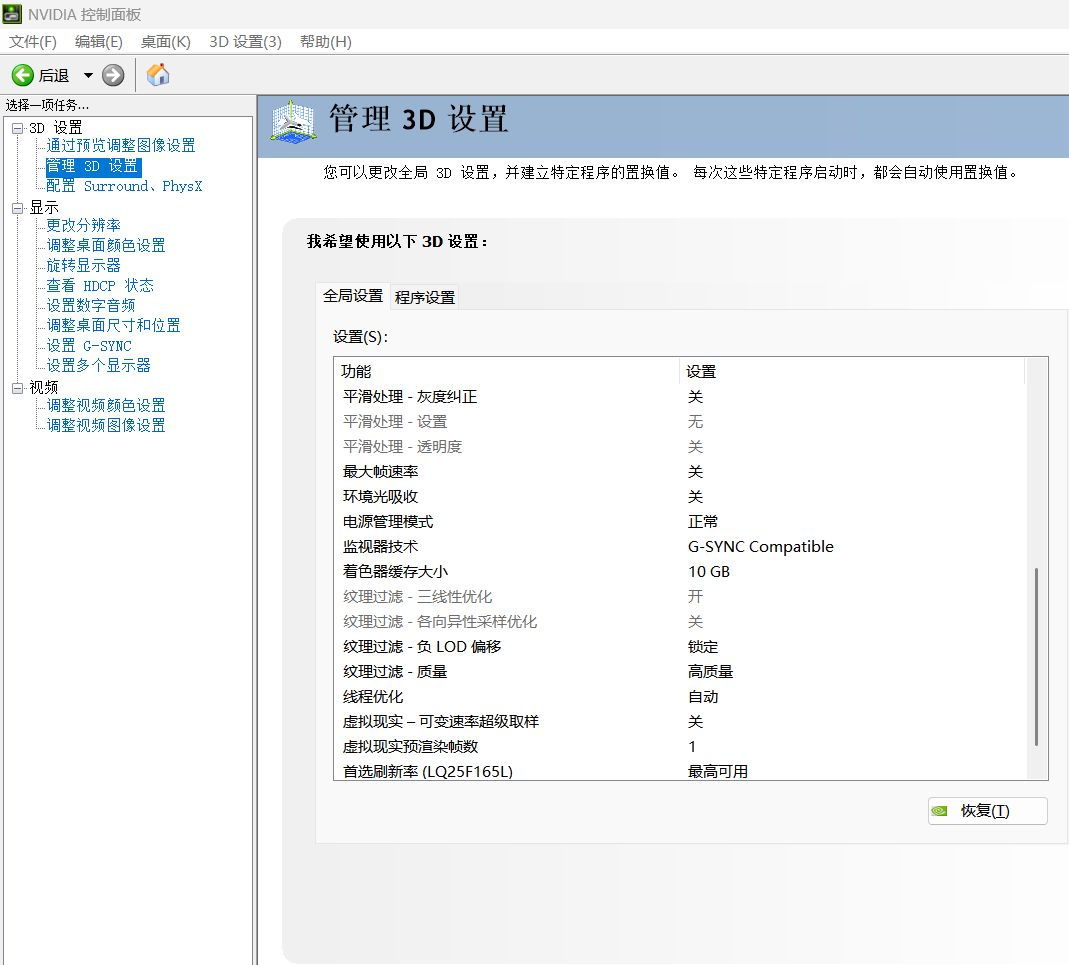Select the 纹理过滤 - 负 LOD 偏移 row
The image size is (1069, 965).
(680, 647)
